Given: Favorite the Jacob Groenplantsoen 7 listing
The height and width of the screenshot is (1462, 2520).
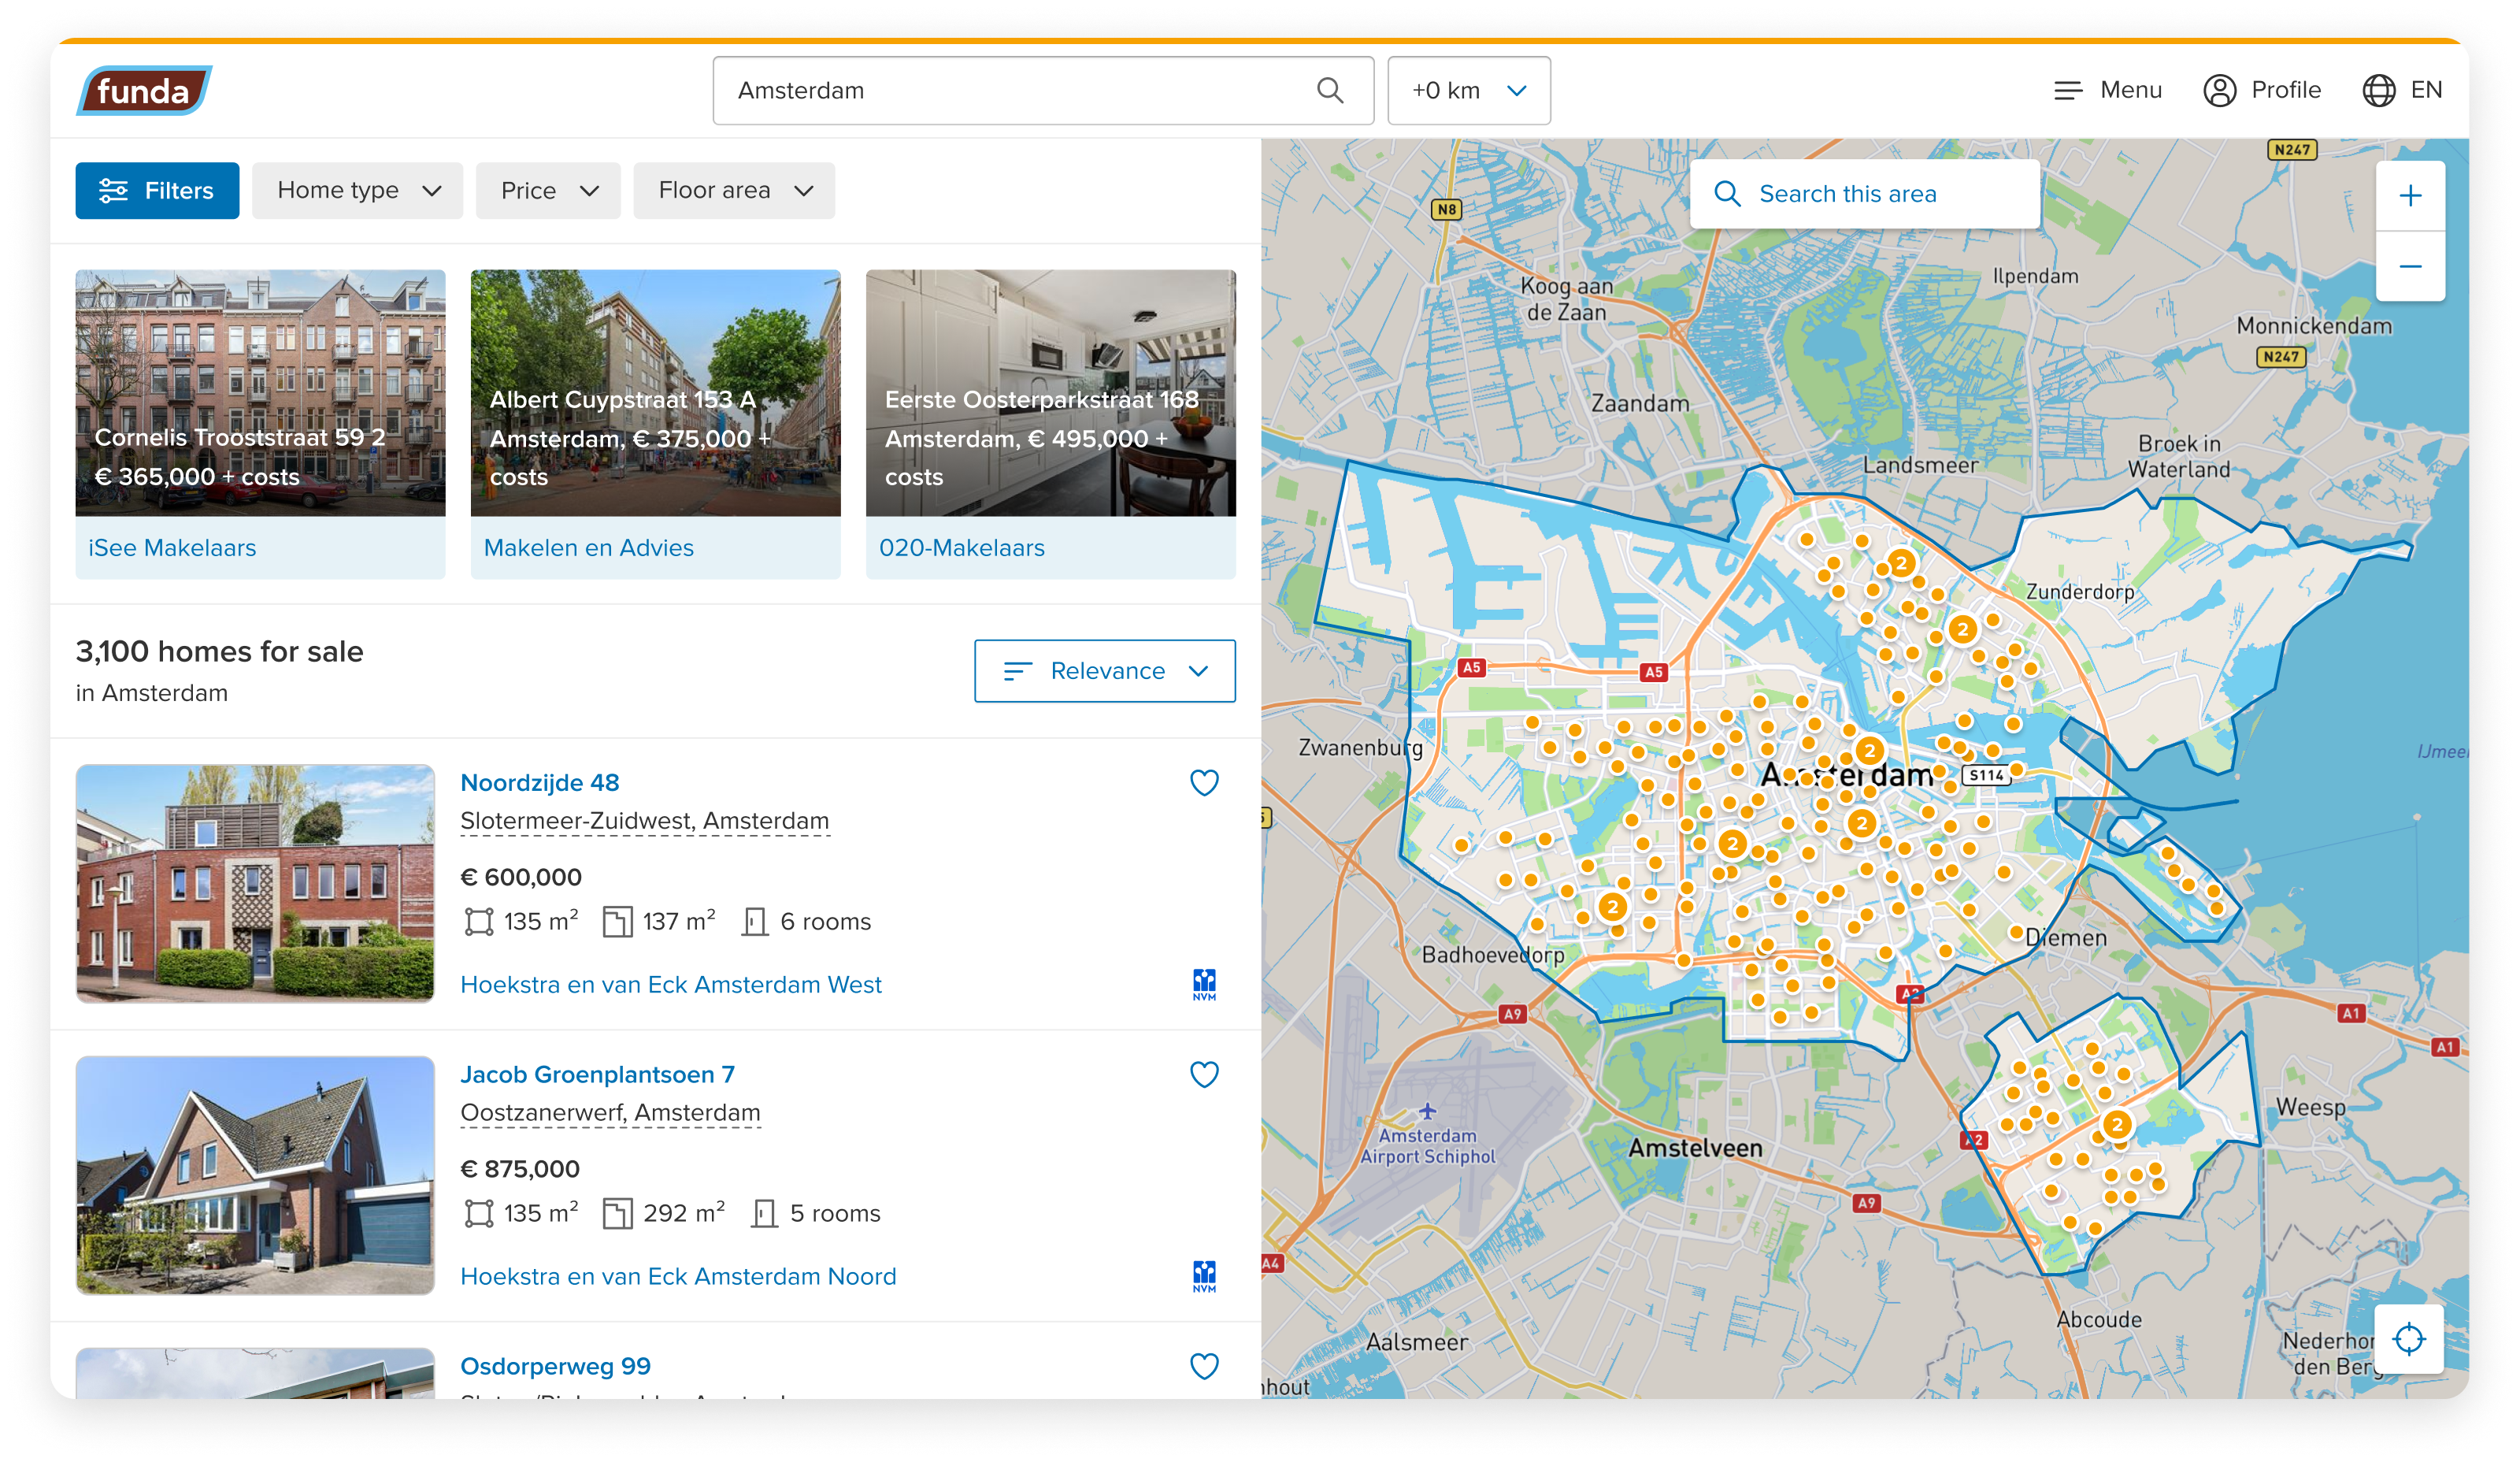Looking at the screenshot, I should tap(1204, 1075).
